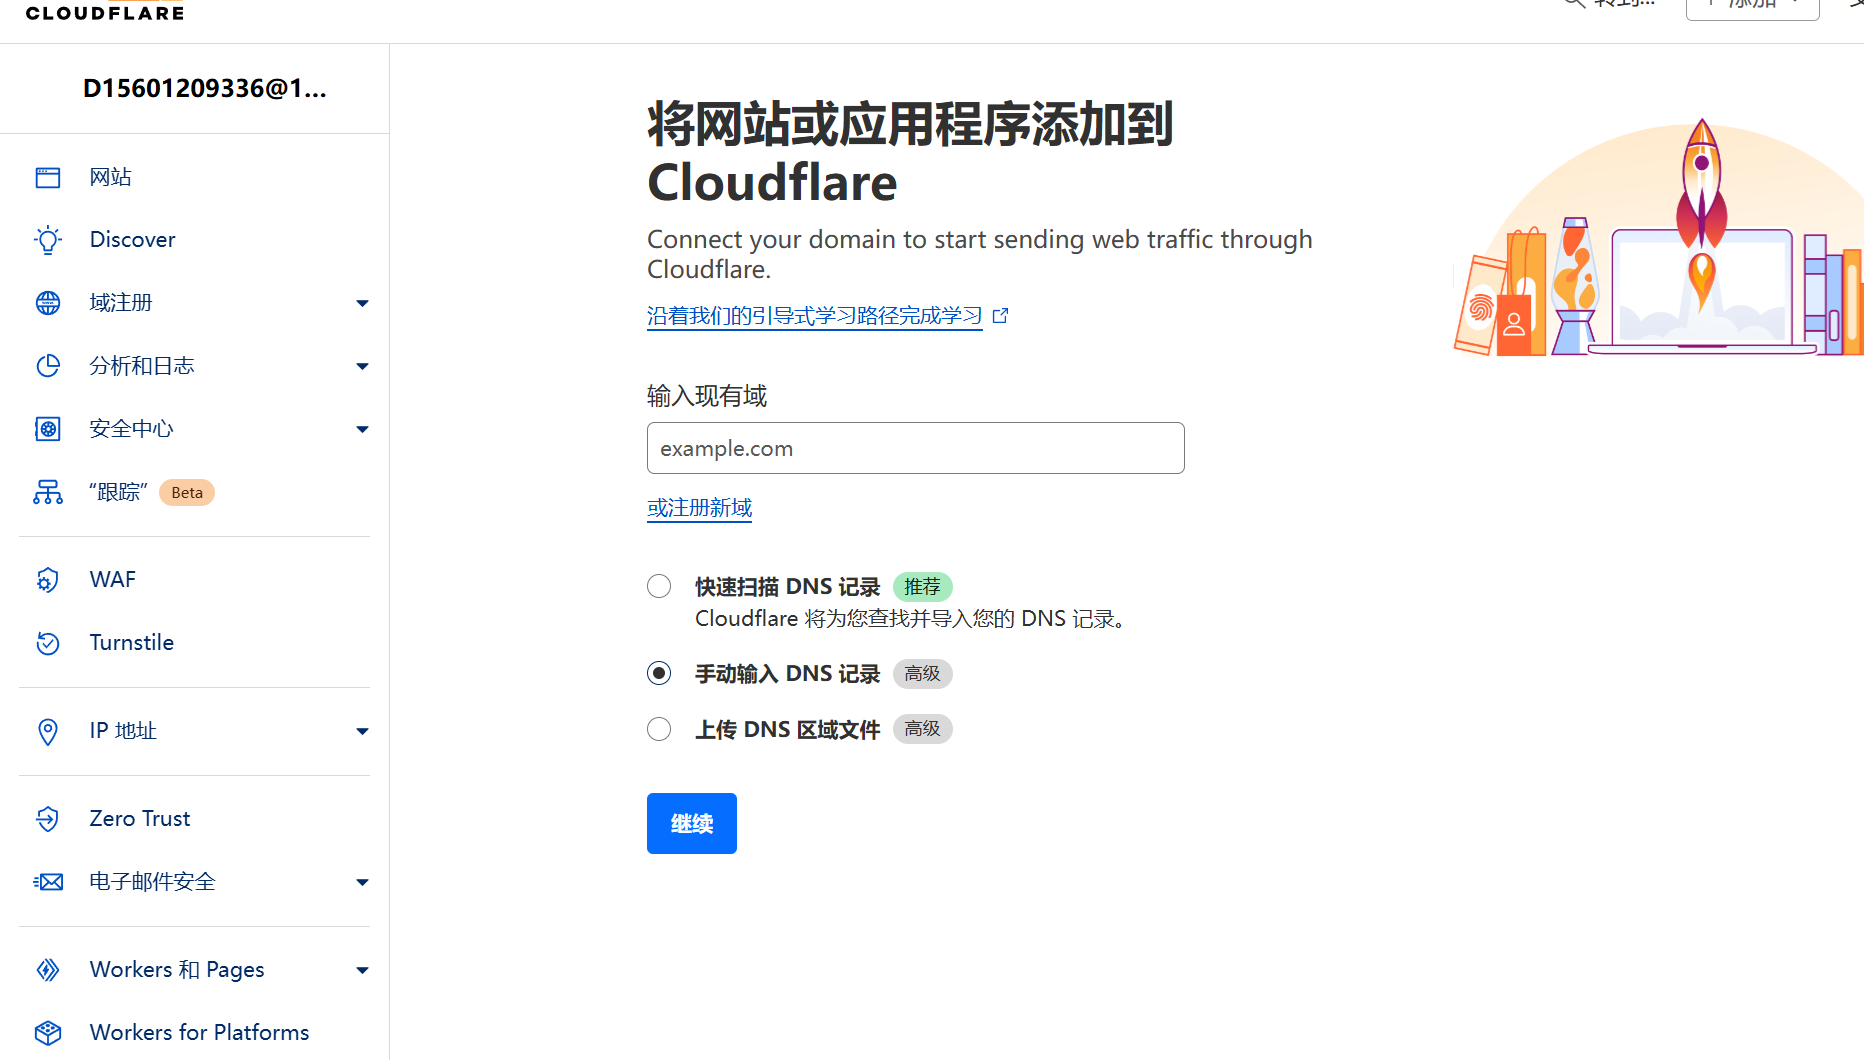Image resolution: width=1864 pixels, height=1060 pixels.
Task: Follow the guided learning path link
Action: (815, 316)
